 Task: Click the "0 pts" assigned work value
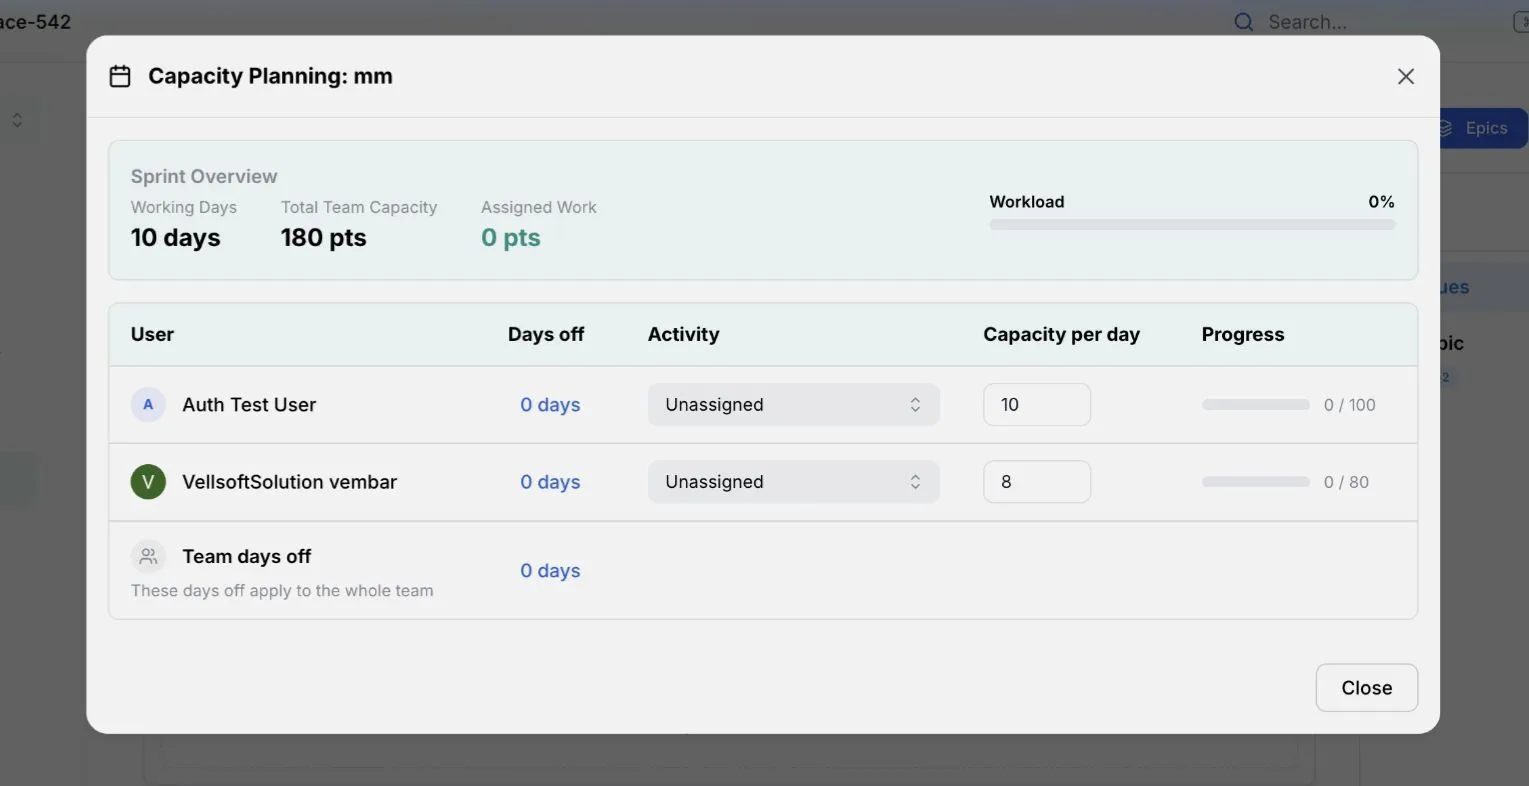pos(510,238)
